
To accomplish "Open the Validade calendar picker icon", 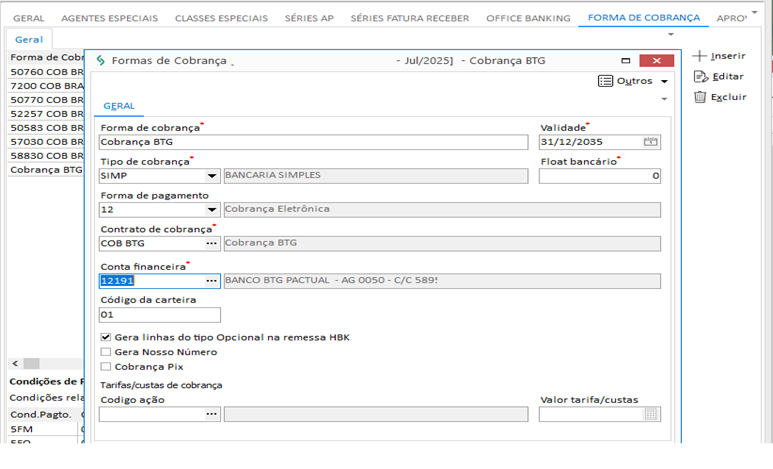I will coord(651,142).
